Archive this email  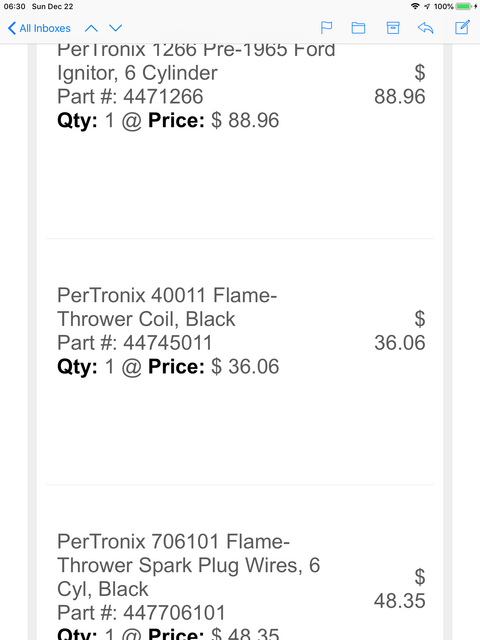pyautogui.click(x=393, y=28)
